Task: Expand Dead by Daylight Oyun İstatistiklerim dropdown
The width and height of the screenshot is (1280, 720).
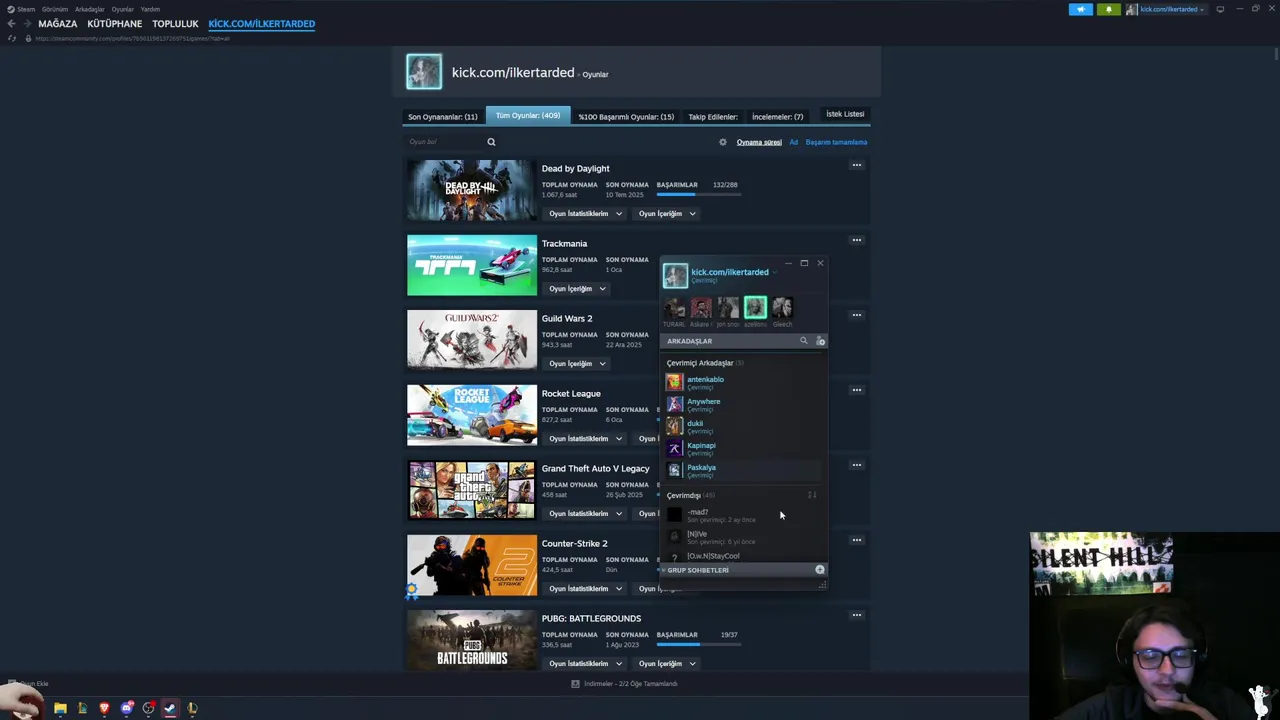Action: pos(585,213)
